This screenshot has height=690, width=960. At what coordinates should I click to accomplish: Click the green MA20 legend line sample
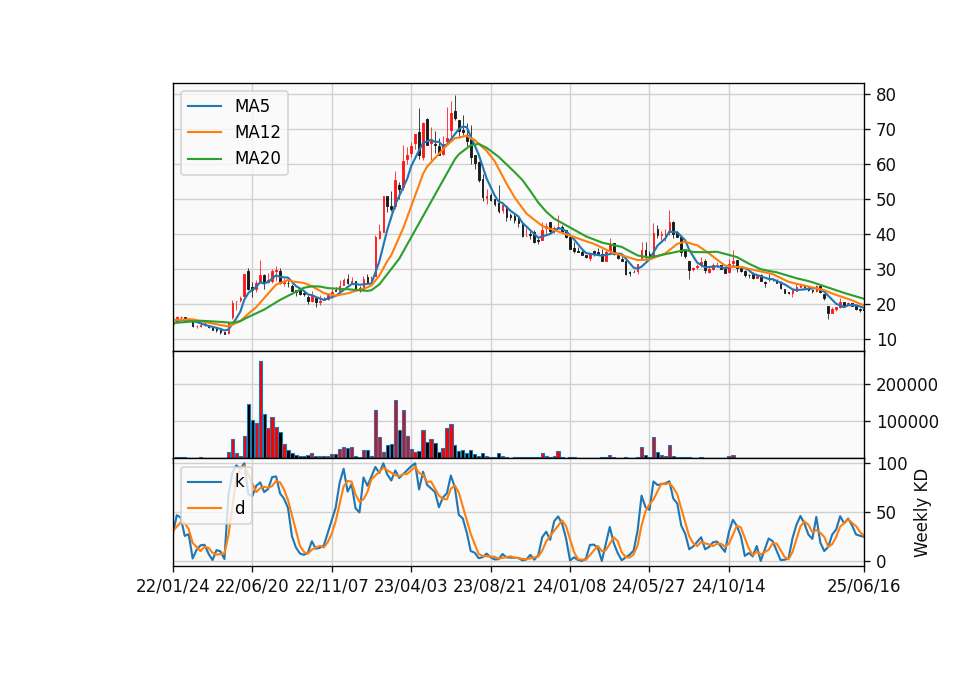(x=204, y=158)
